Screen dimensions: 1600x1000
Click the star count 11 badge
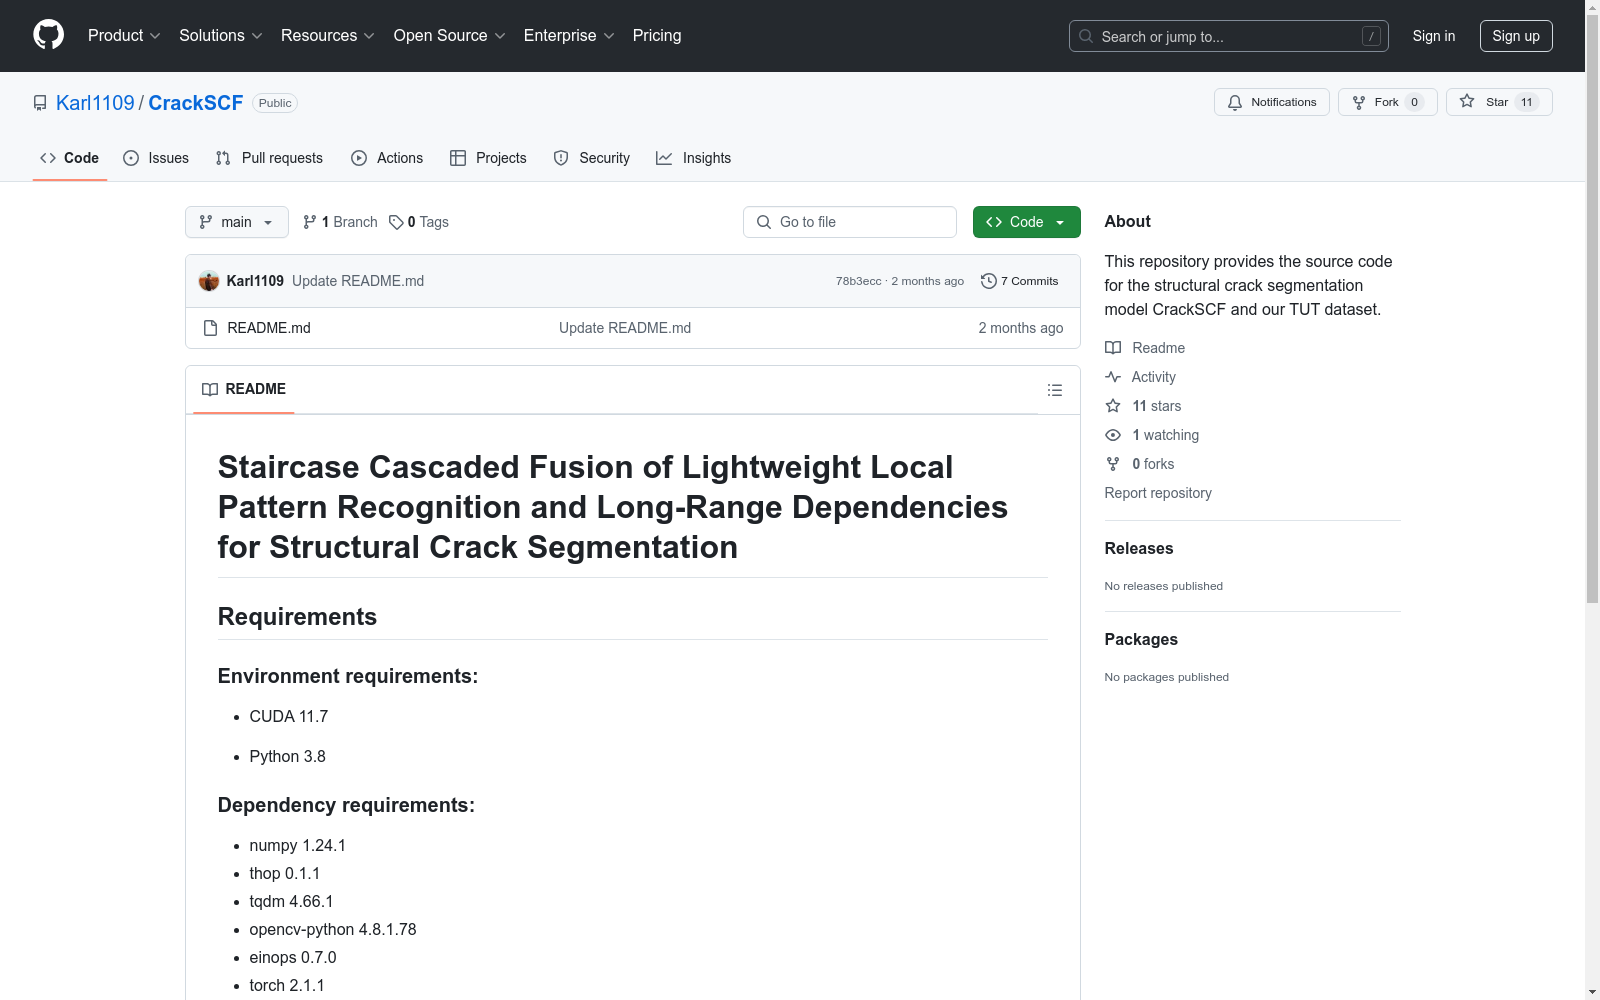[1527, 102]
